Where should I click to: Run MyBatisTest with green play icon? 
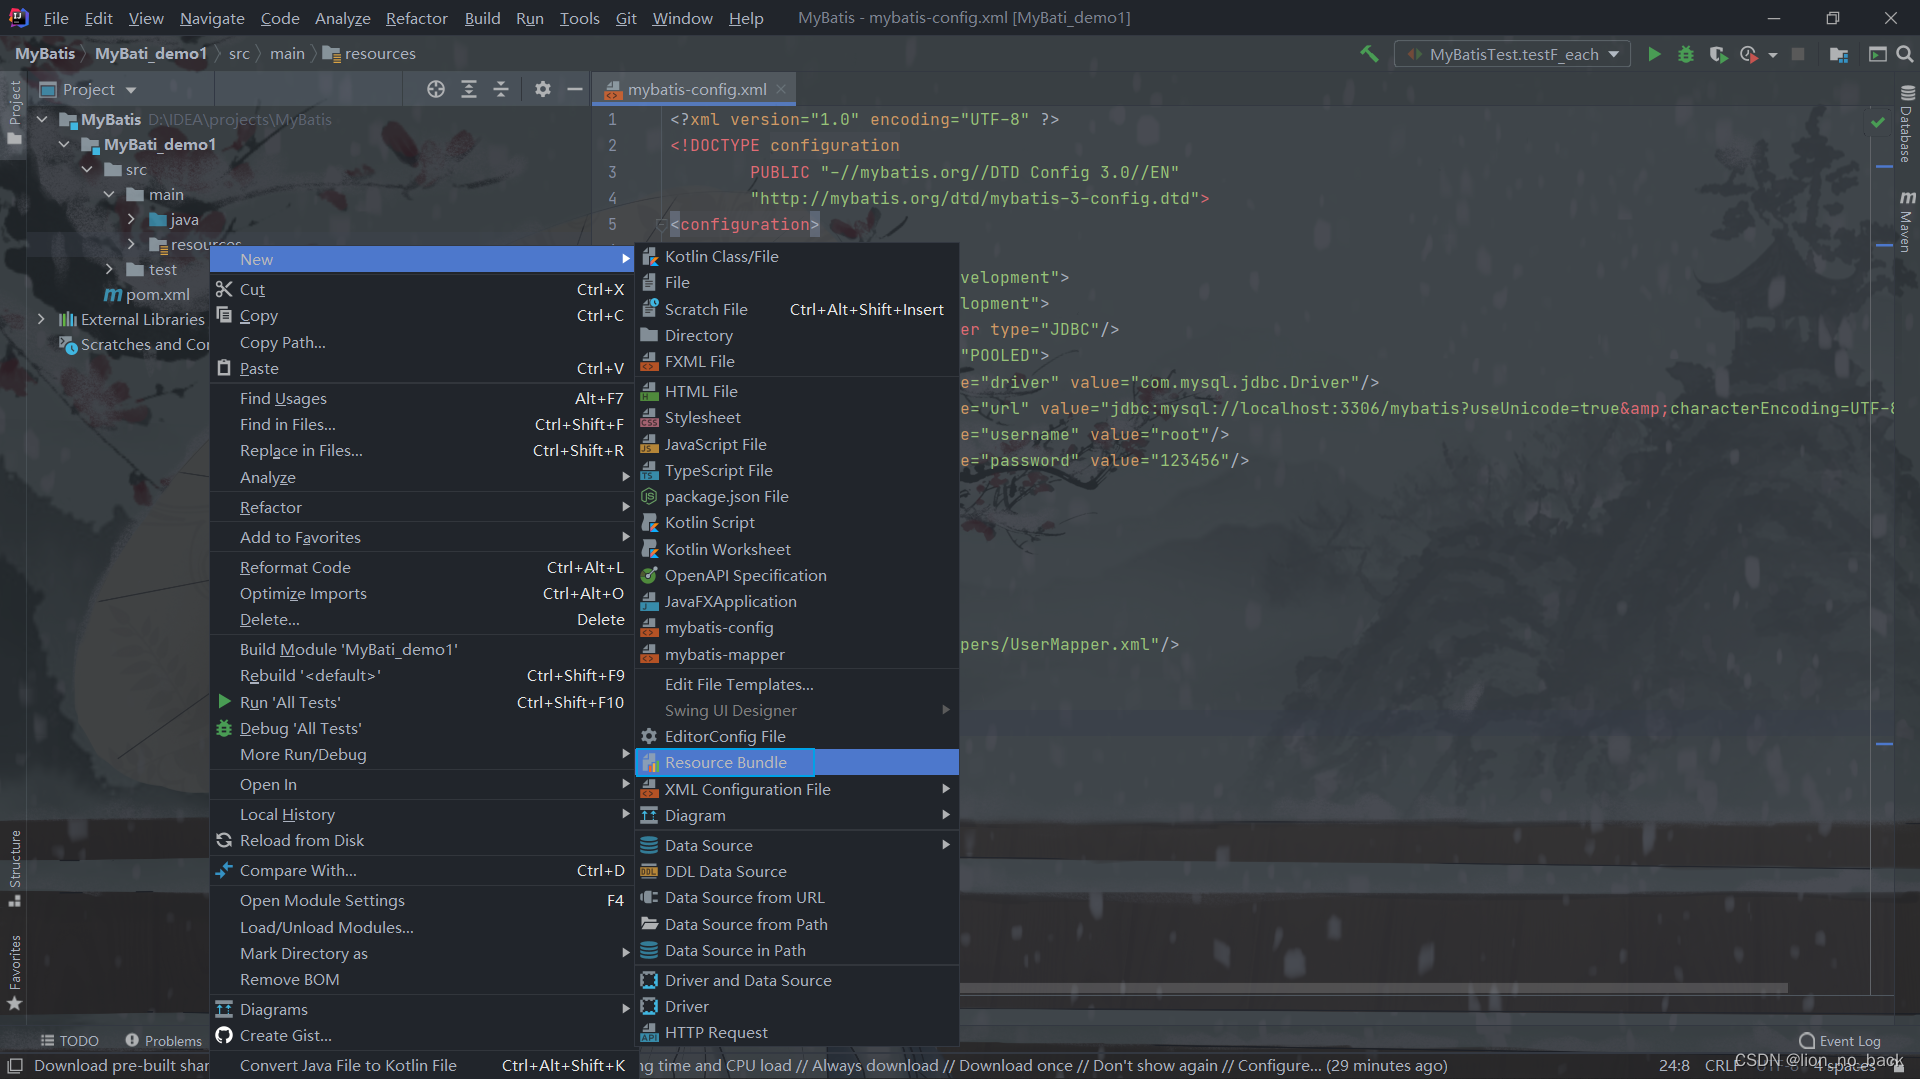click(x=1654, y=54)
